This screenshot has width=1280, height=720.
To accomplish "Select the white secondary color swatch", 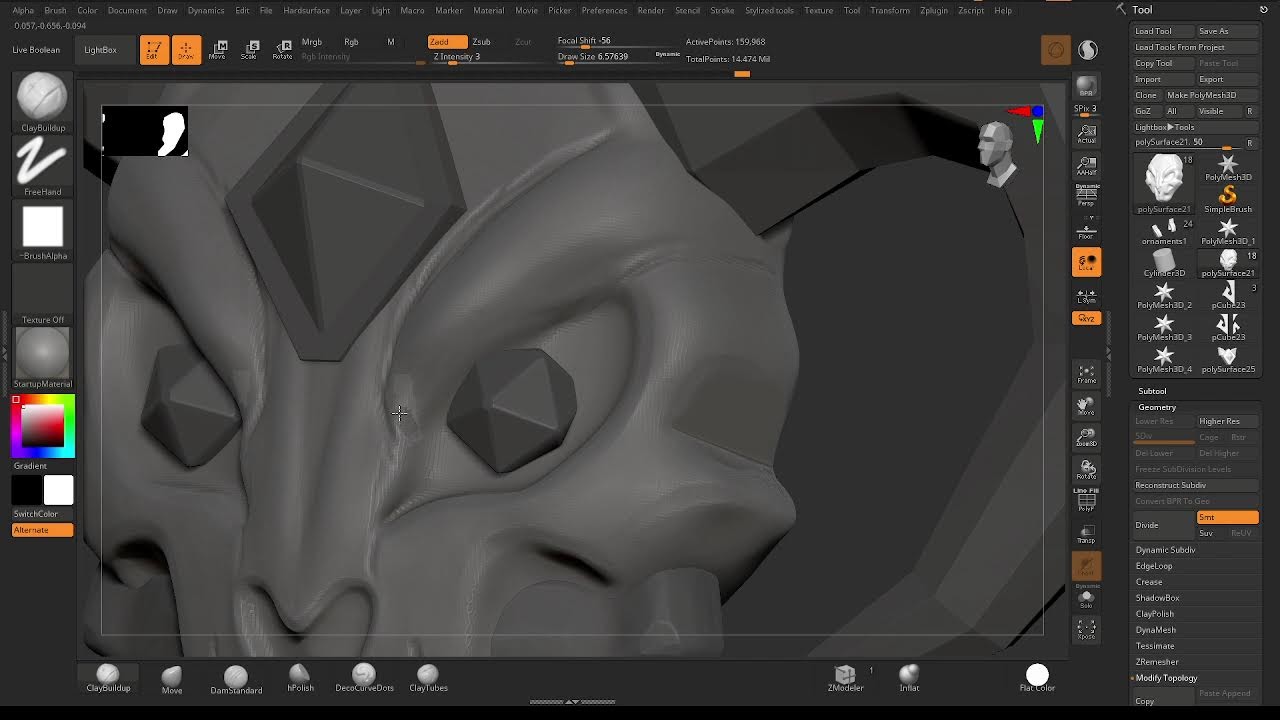I will click(x=58, y=490).
